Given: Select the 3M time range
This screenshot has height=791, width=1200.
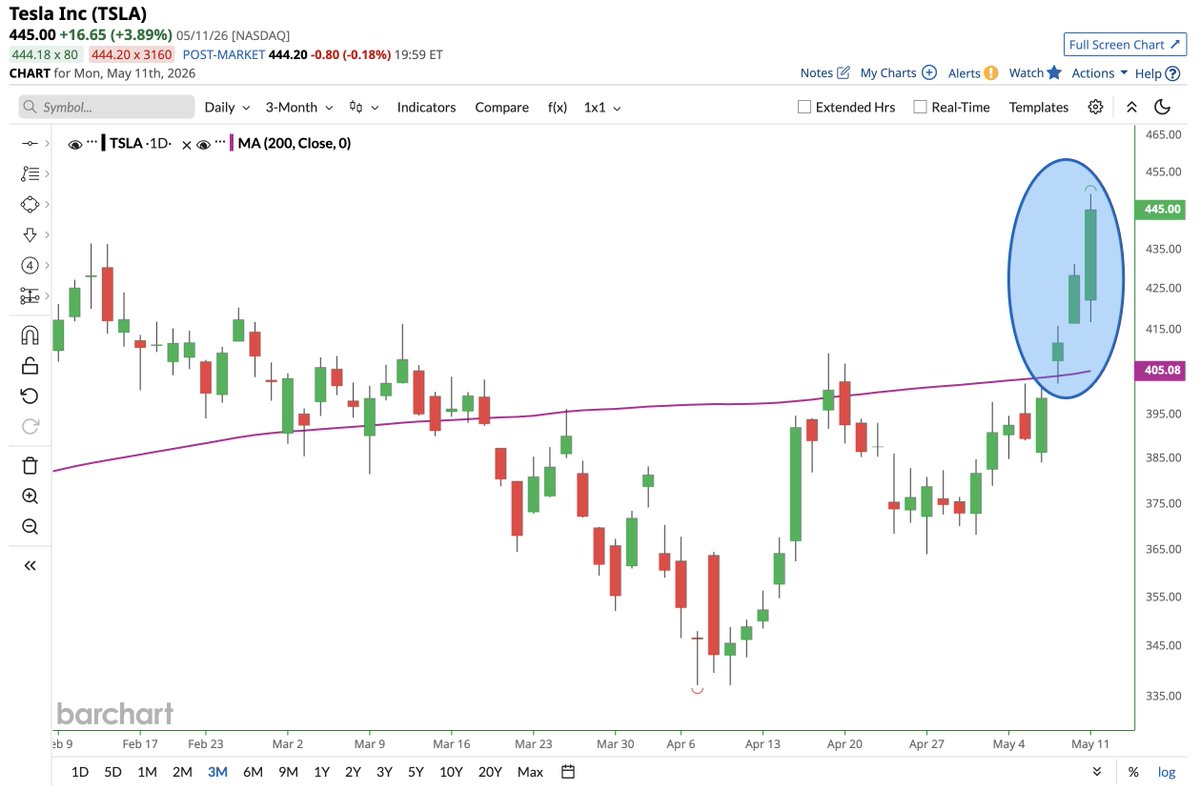Looking at the screenshot, I should click(217, 772).
